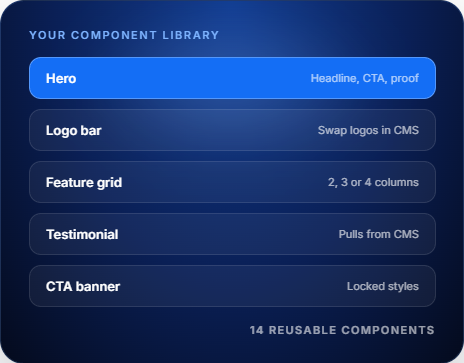The width and height of the screenshot is (464, 363).
Task: Click the '14 REUSABLE COMPONENTS' label
Action: [342, 330]
